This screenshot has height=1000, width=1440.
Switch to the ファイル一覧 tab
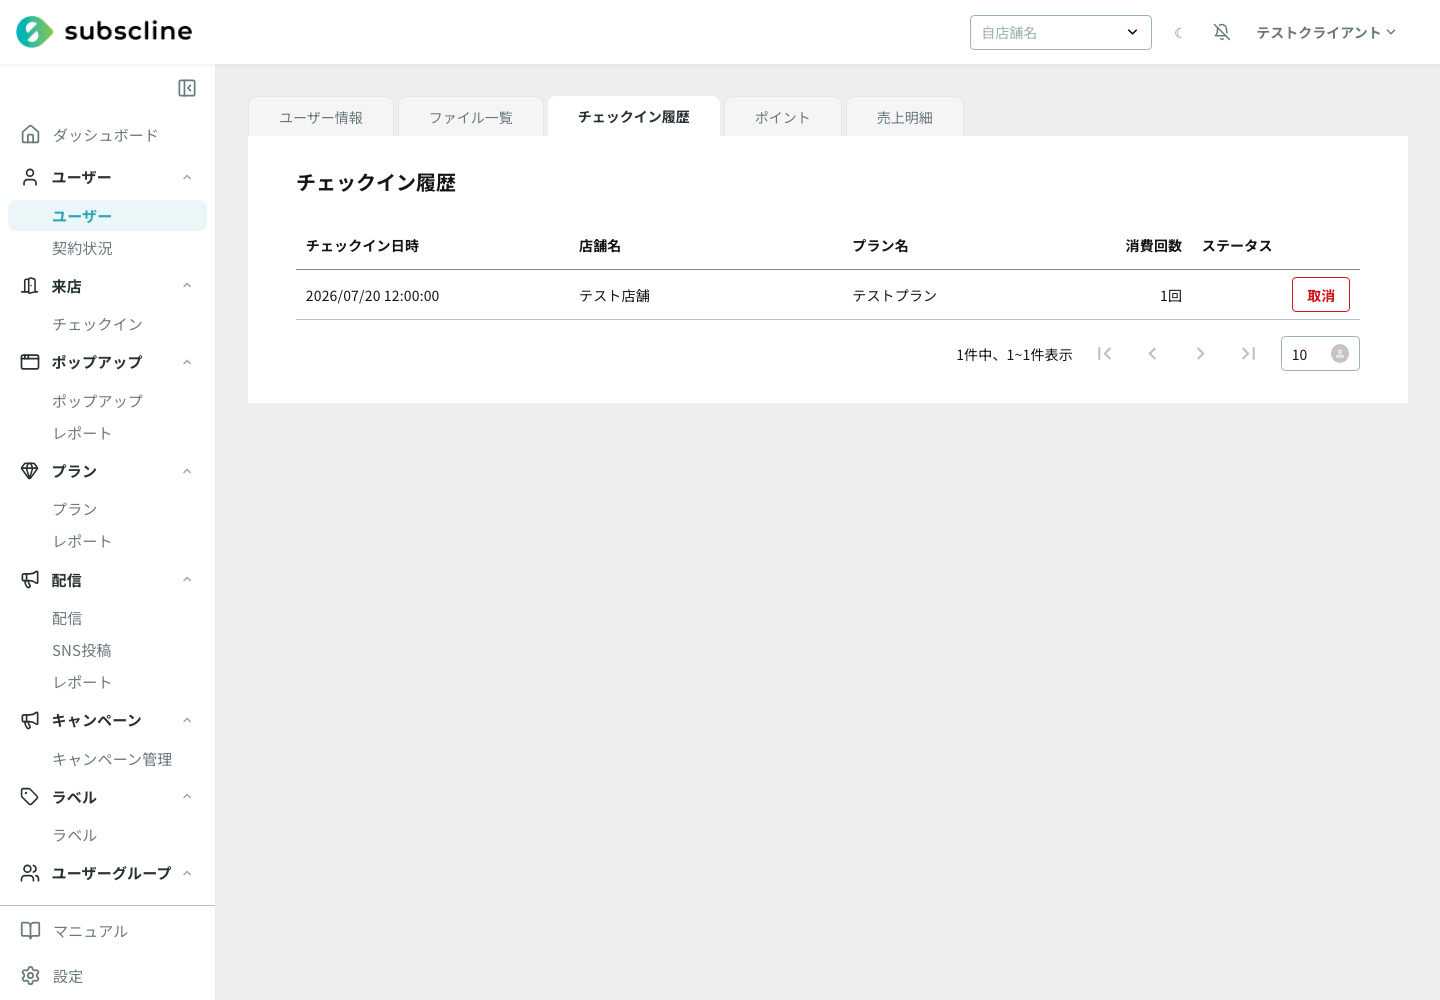471,117
